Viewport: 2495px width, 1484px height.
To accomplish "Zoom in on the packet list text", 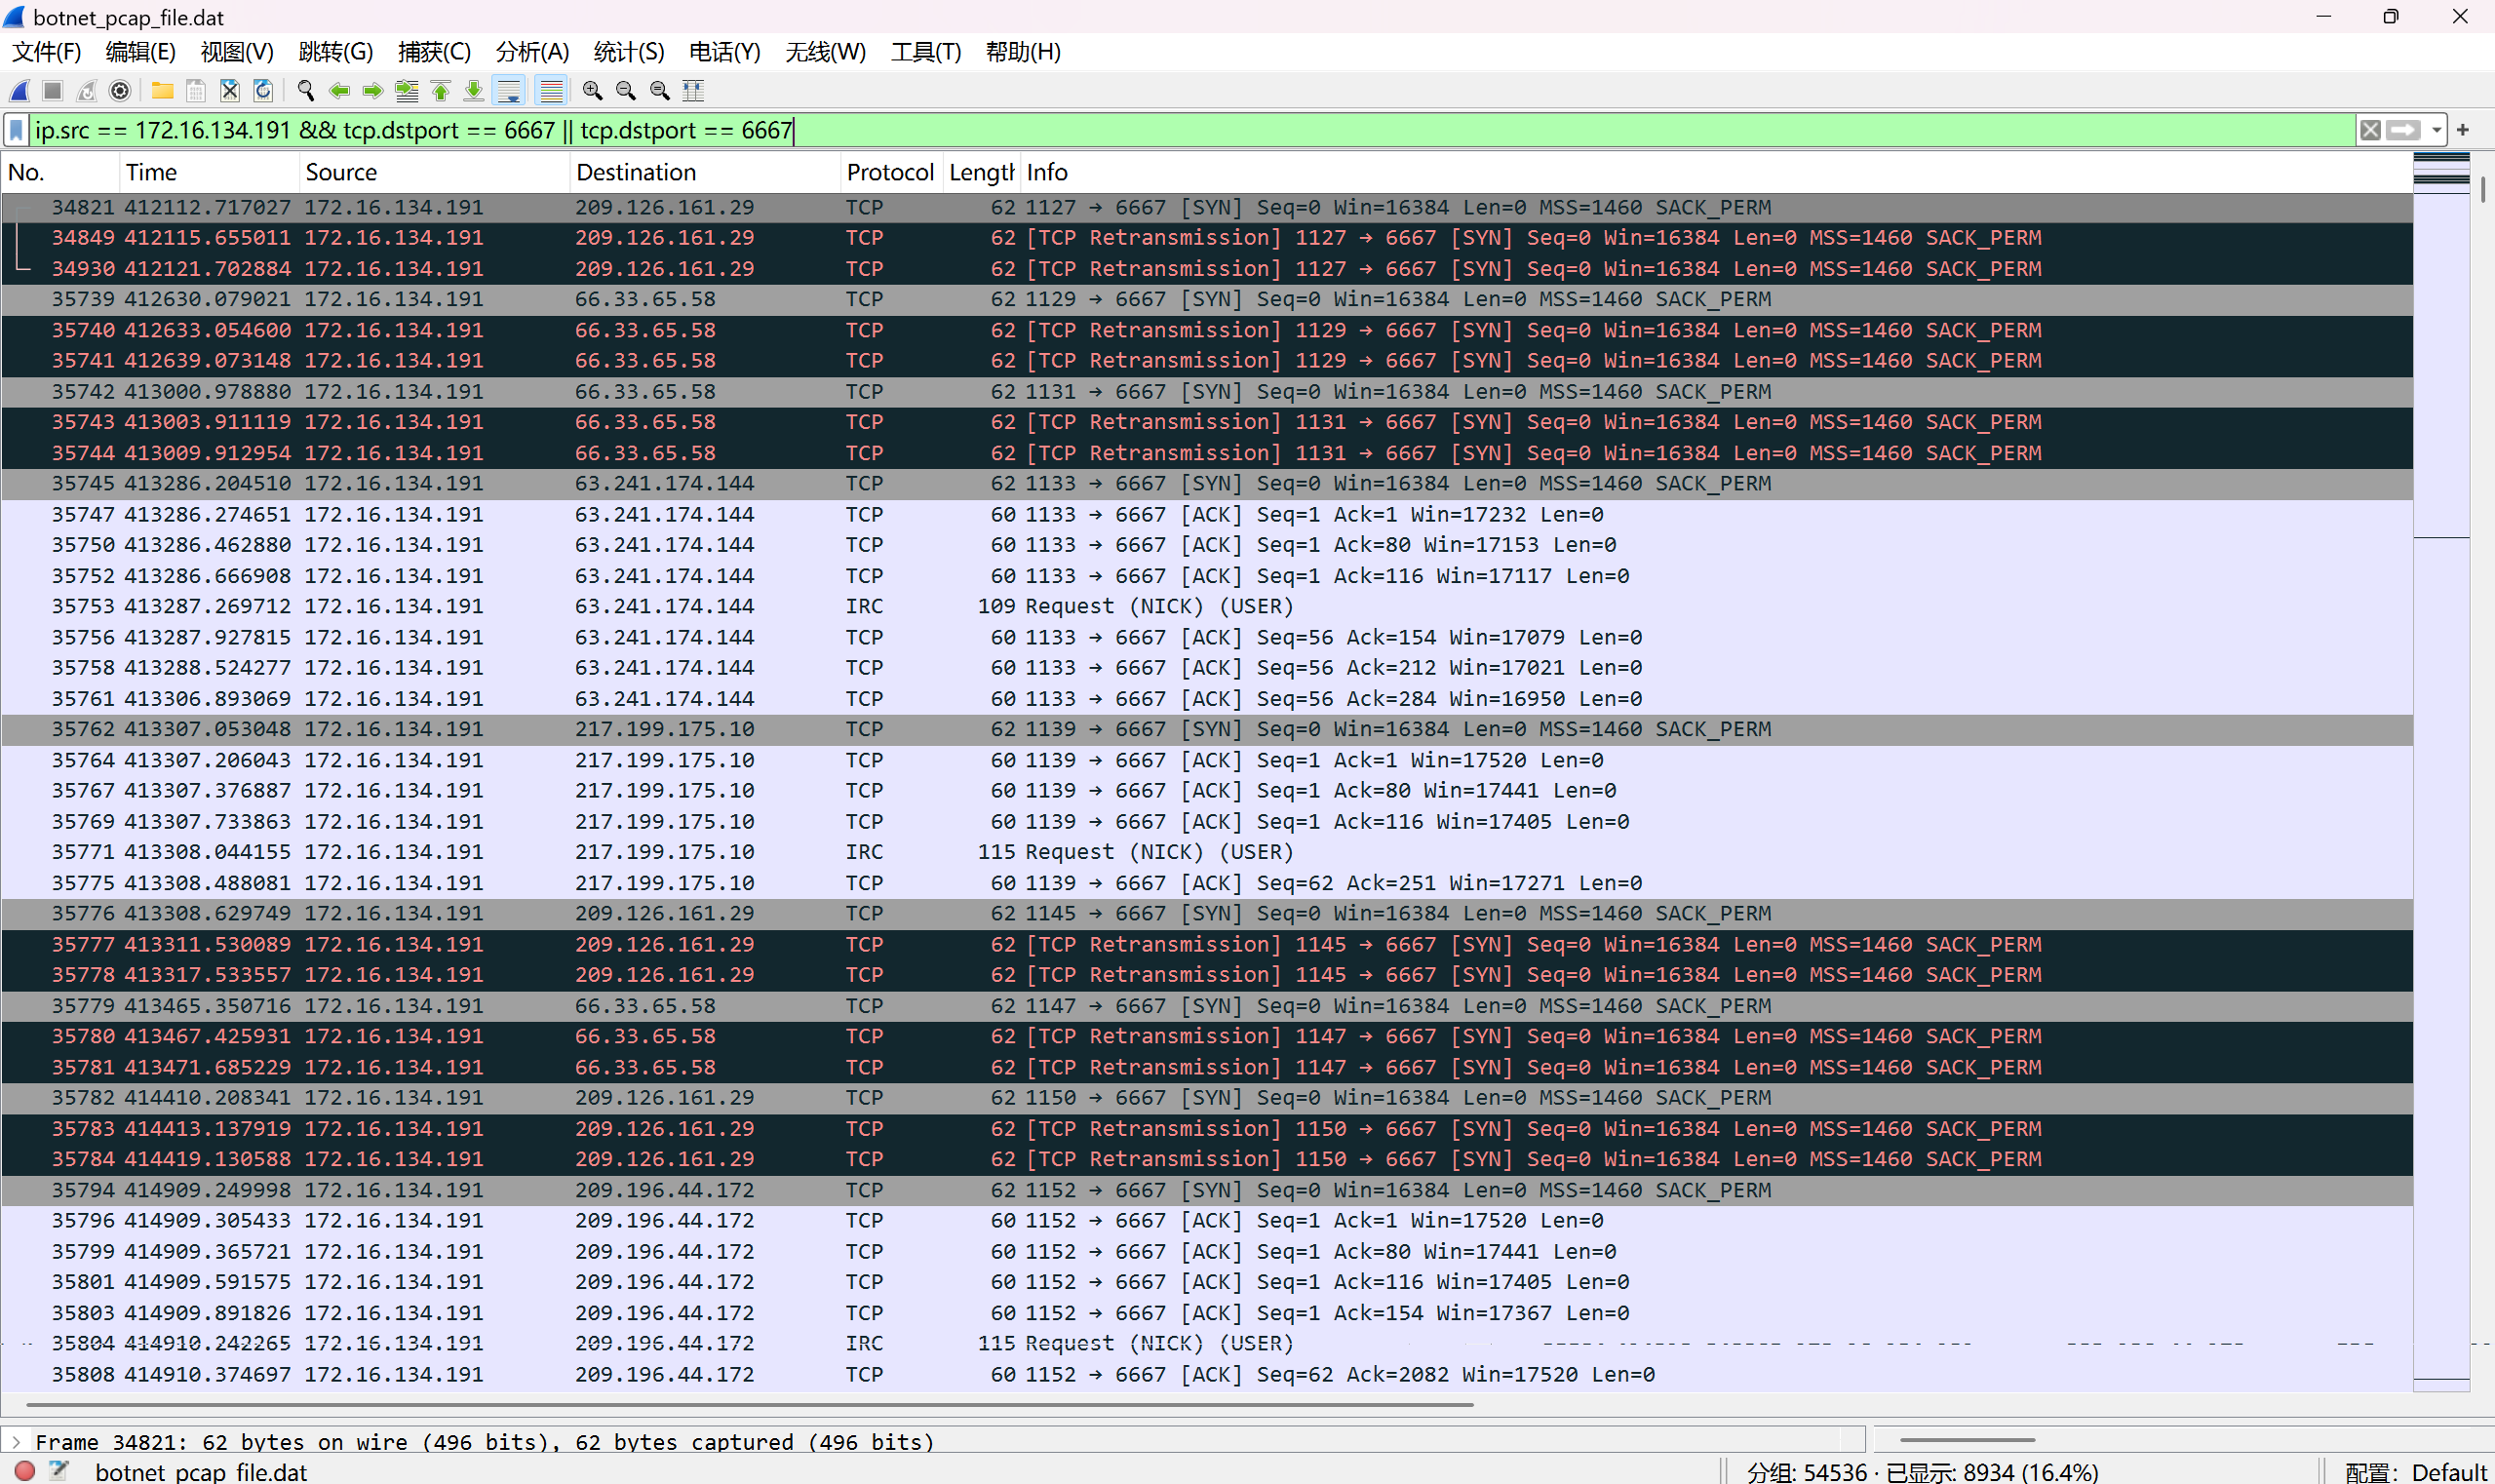I will pos(592,91).
